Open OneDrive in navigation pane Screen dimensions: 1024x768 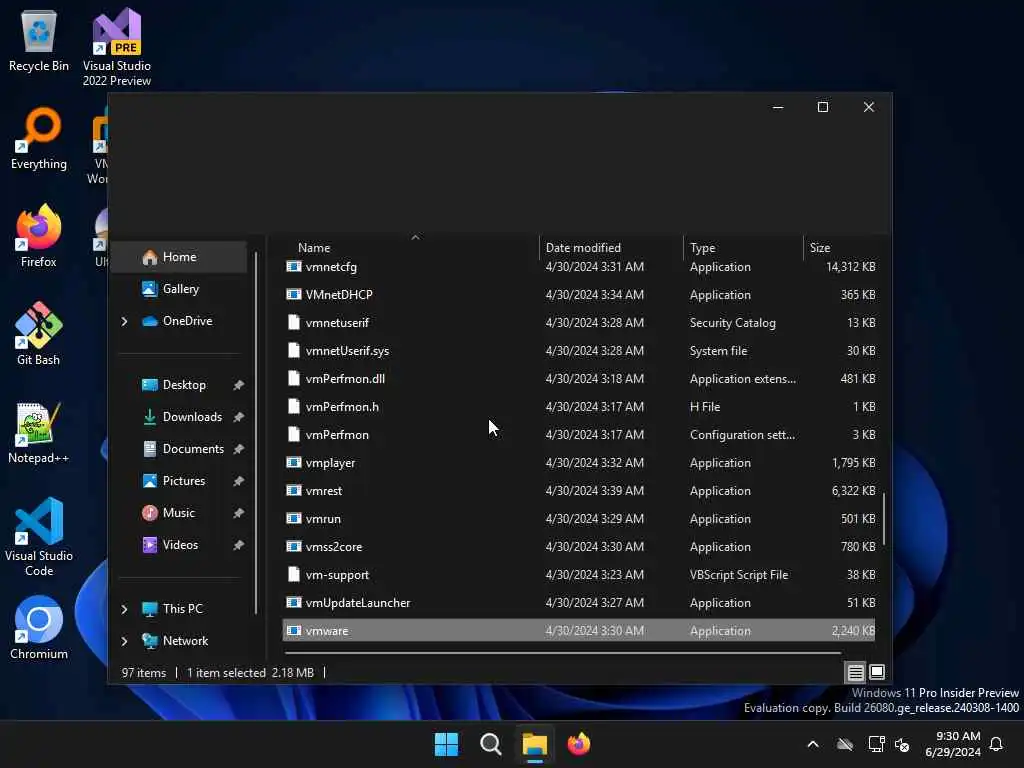point(179,321)
